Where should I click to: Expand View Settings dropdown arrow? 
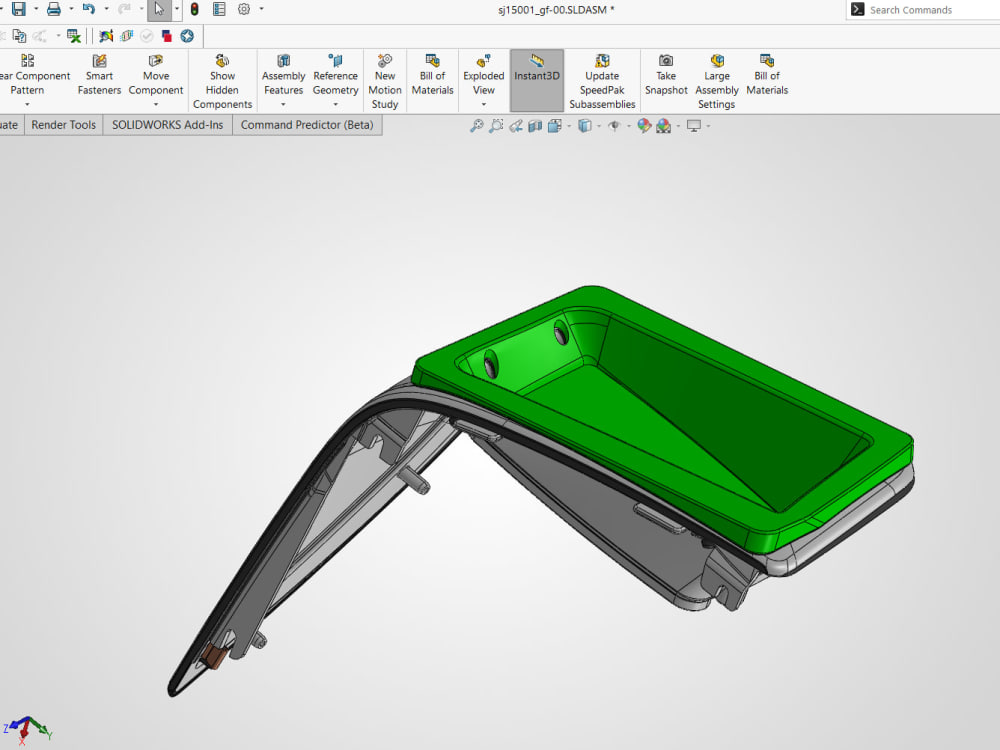click(708, 126)
